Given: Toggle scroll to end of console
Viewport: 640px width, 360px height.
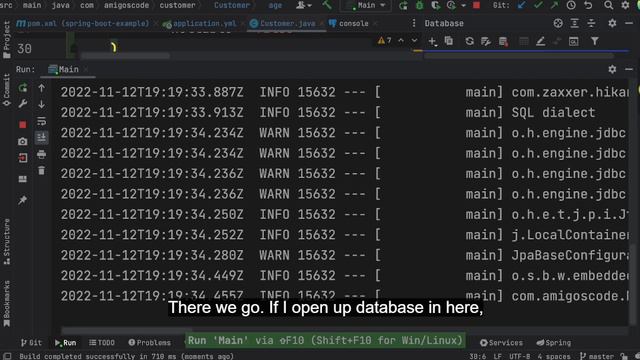Looking at the screenshot, I should tap(42, 138).
